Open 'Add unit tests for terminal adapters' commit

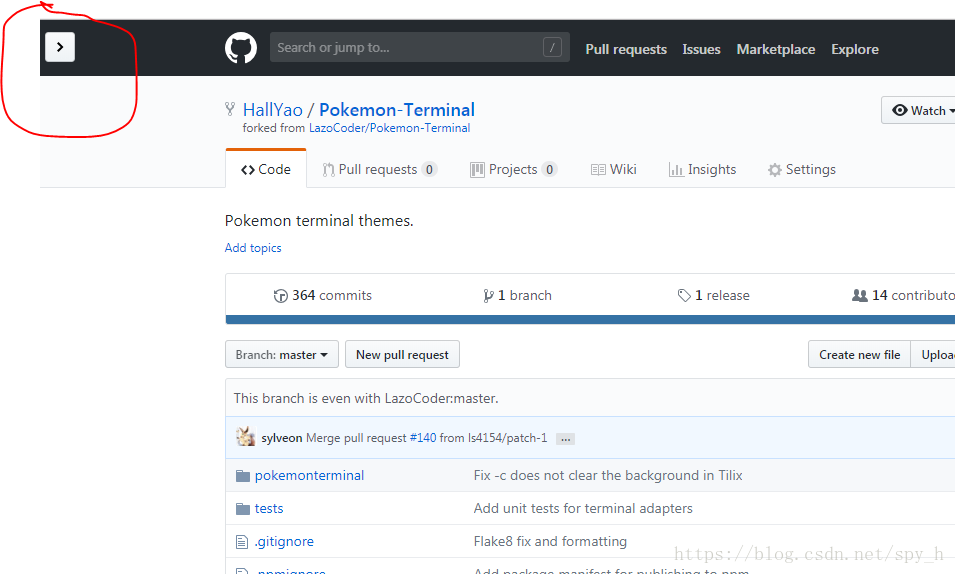click(583, 508)
